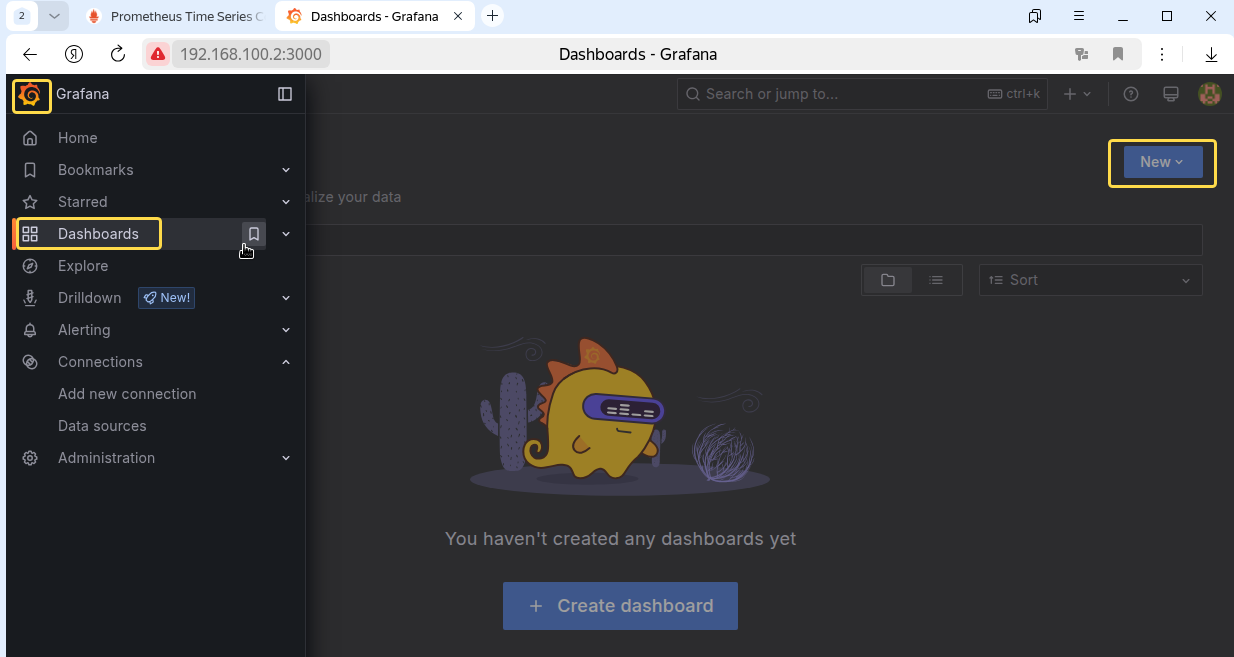Click the Starred star icon
Image resolution: width=1234 pixels, height=657 pixels.
coord(30,202)
